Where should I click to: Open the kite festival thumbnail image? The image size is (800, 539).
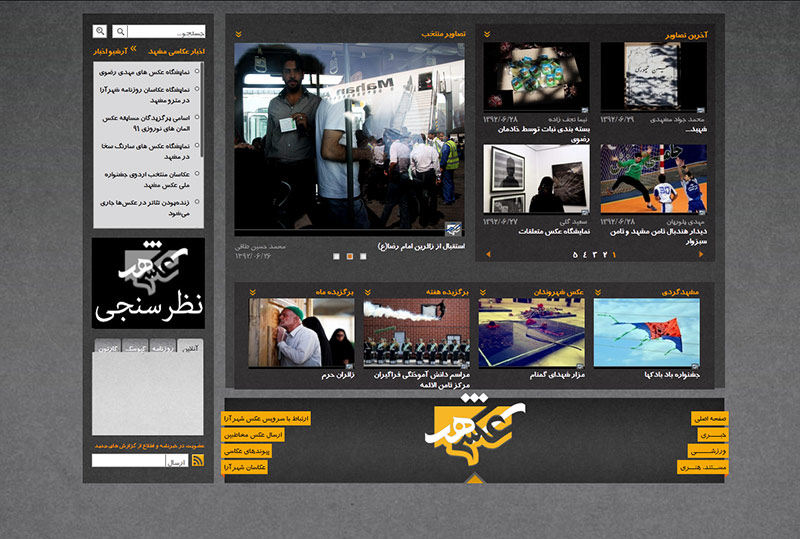(x=647, y=332)
